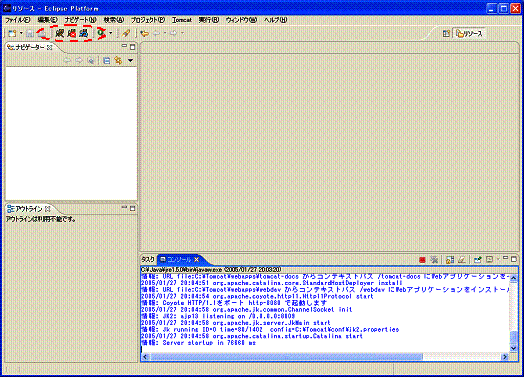Click the red Terminate icon in console

(x=422, y=260)
